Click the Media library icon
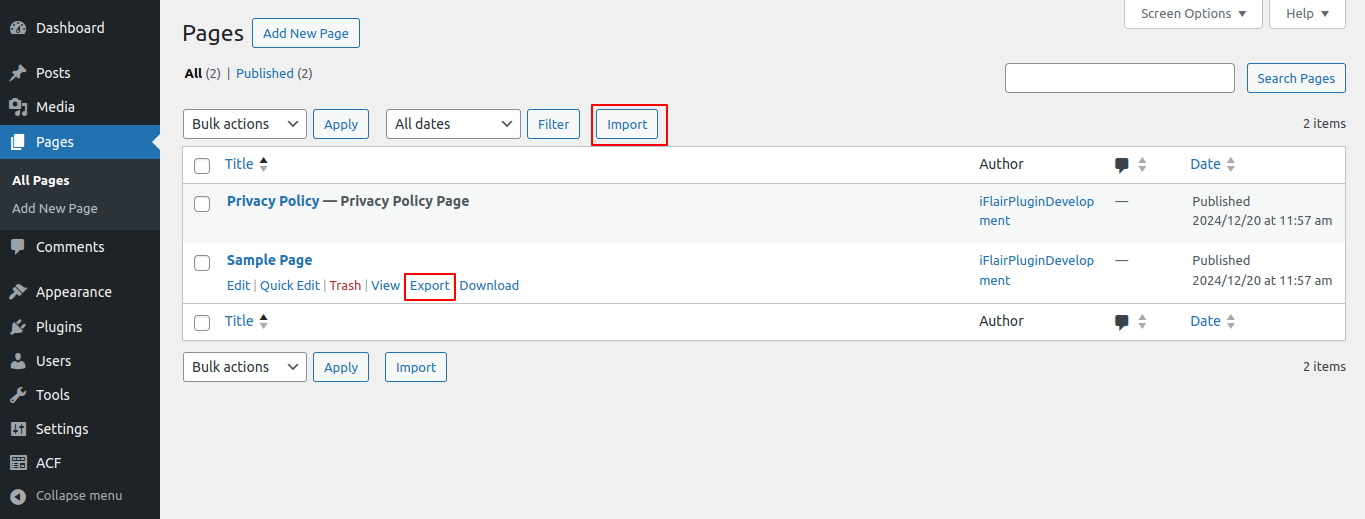 (x=18, y=107)
